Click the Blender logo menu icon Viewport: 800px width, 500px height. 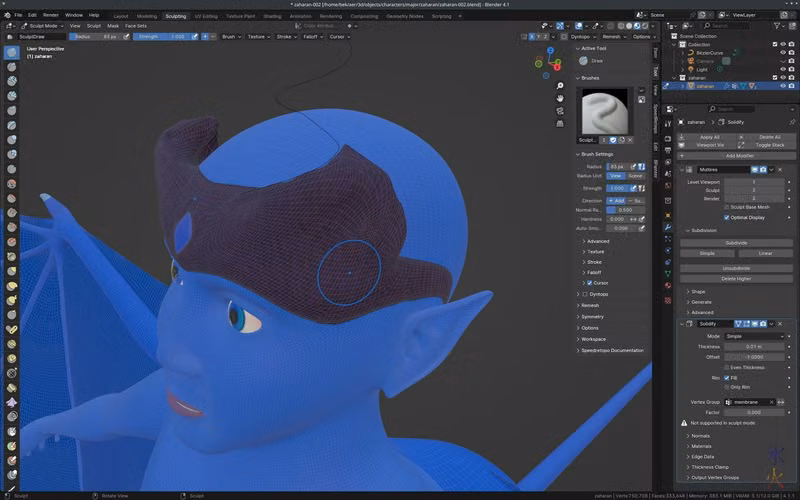(7, 15)
